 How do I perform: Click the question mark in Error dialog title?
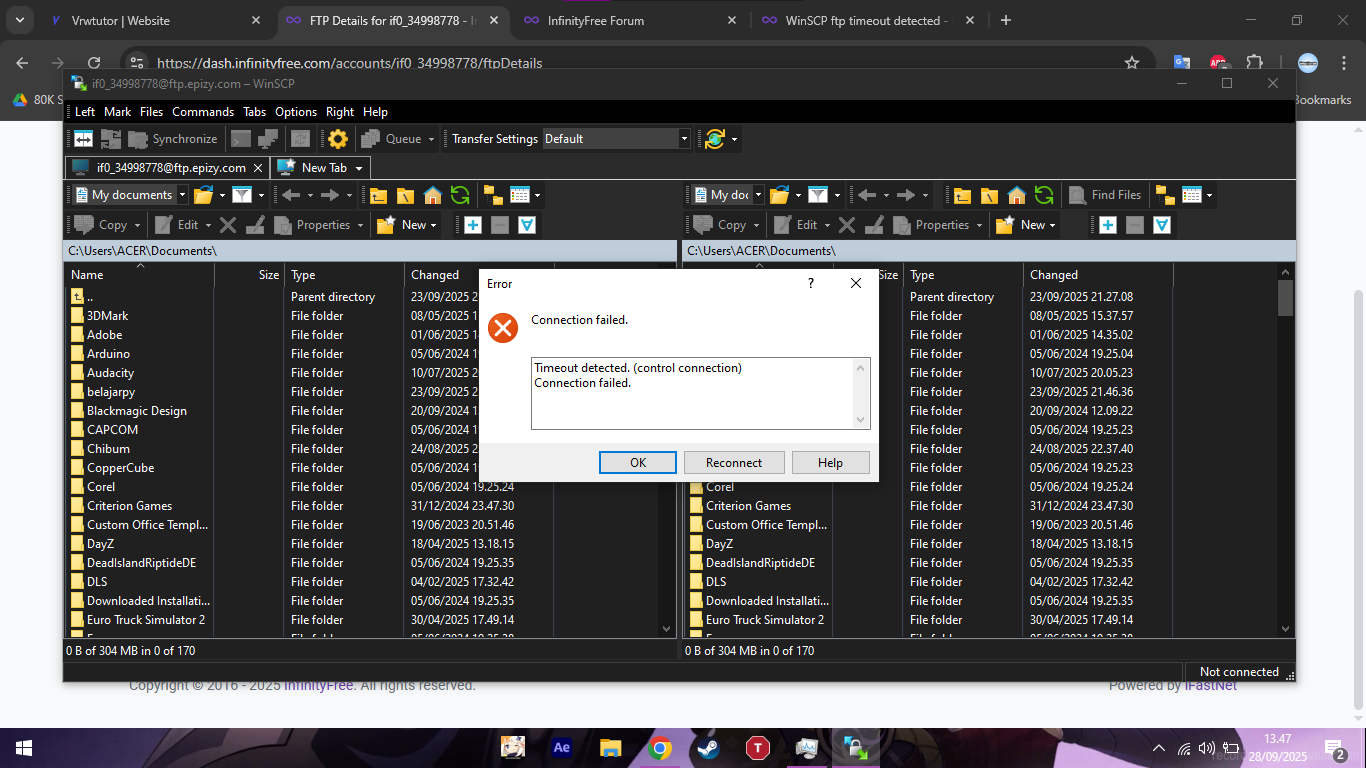(x=811, y=284)
